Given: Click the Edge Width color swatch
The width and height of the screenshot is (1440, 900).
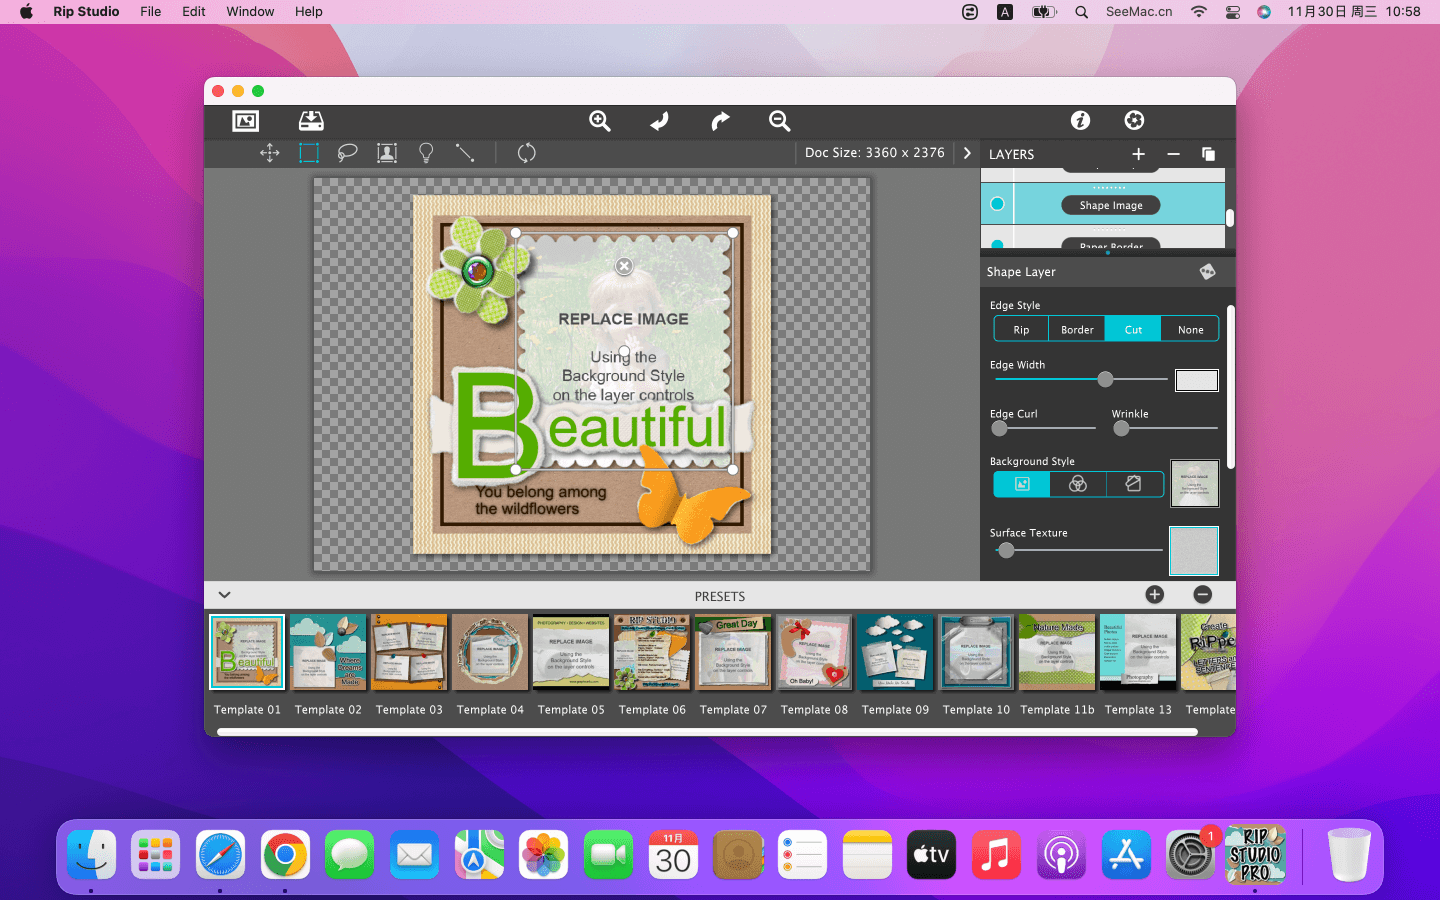Looking at the screenshot, I should [1196, 380].
